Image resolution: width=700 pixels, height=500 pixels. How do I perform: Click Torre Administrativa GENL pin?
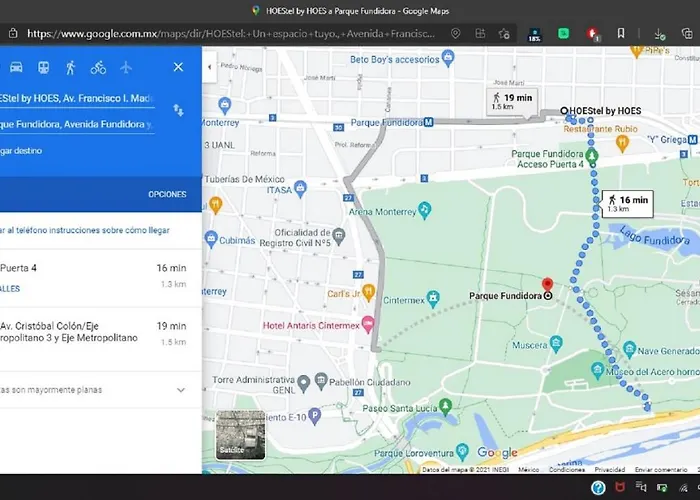pyautogui.click(x=304, y=383)
